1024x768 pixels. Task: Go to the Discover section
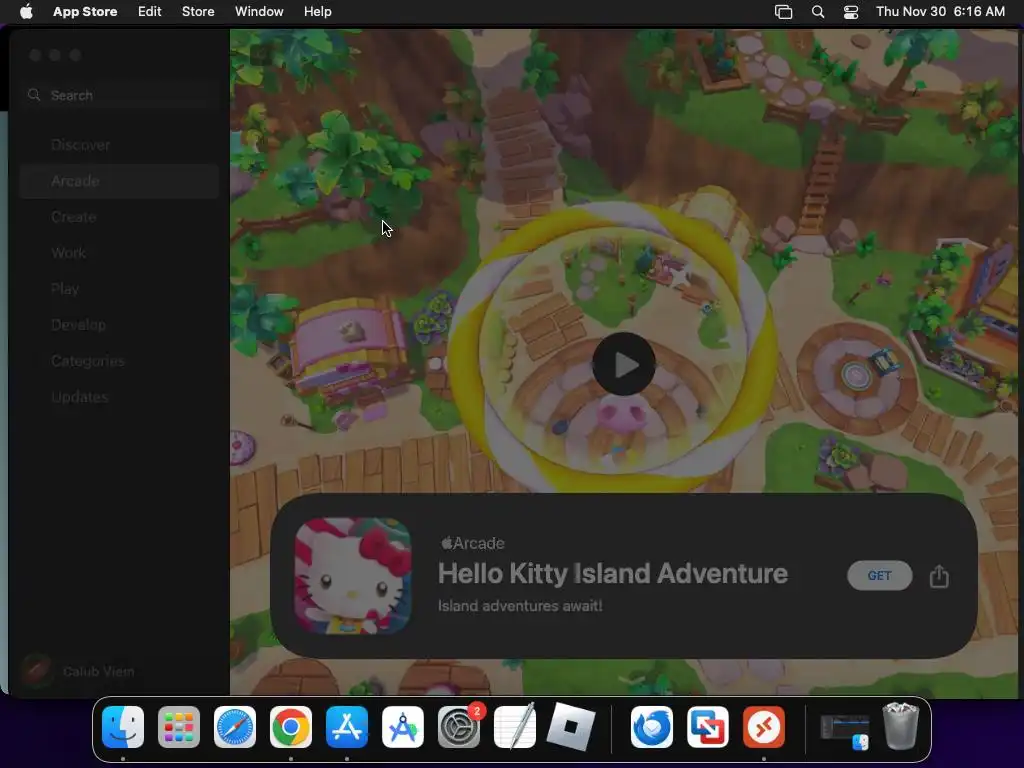click(80, 145)
